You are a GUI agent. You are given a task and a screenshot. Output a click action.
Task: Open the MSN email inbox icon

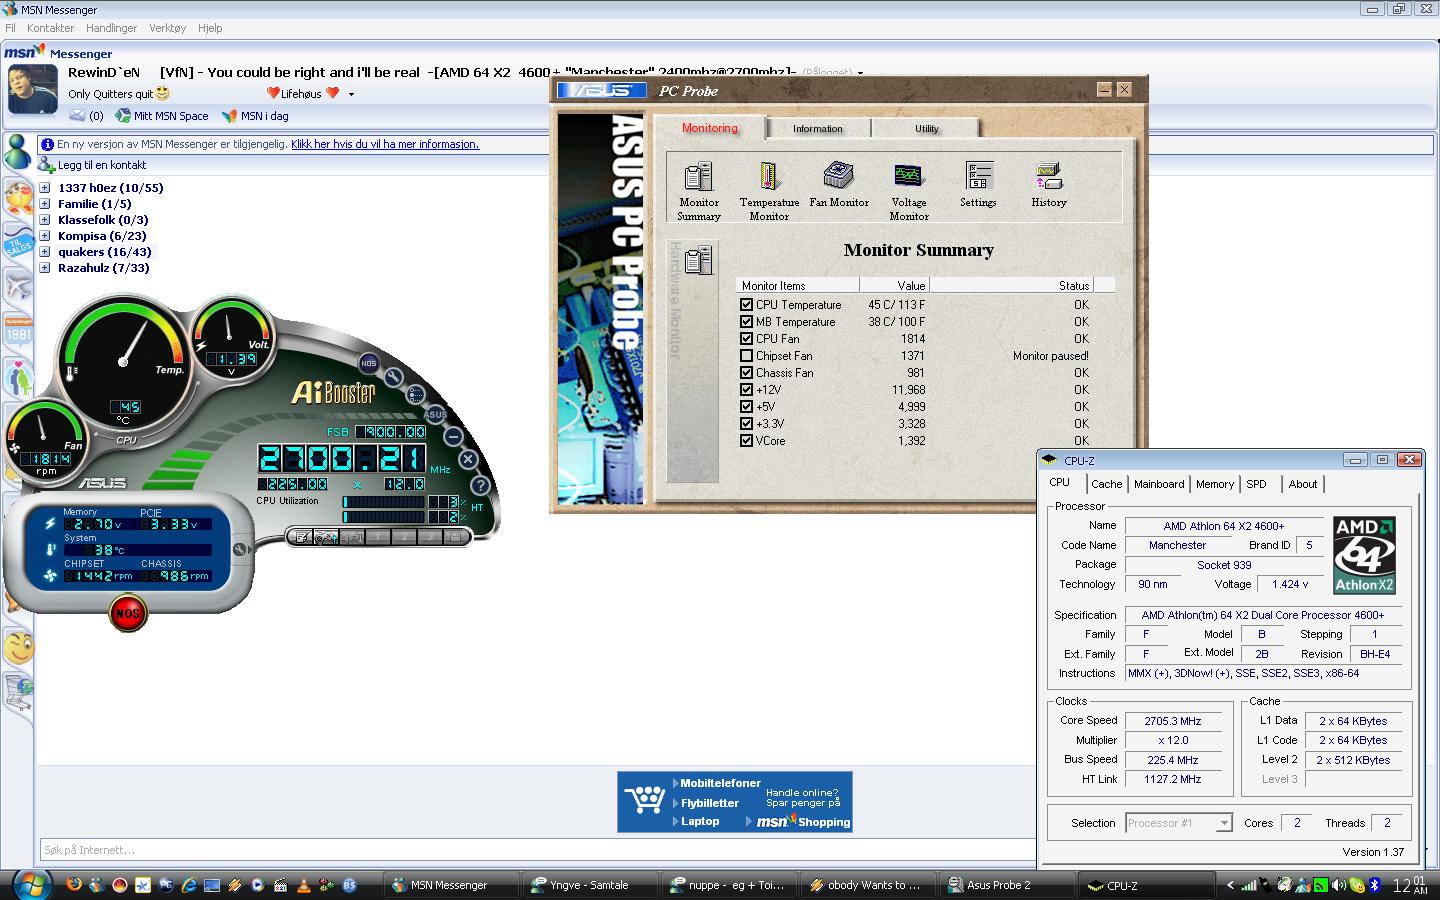tap(77, 116)
